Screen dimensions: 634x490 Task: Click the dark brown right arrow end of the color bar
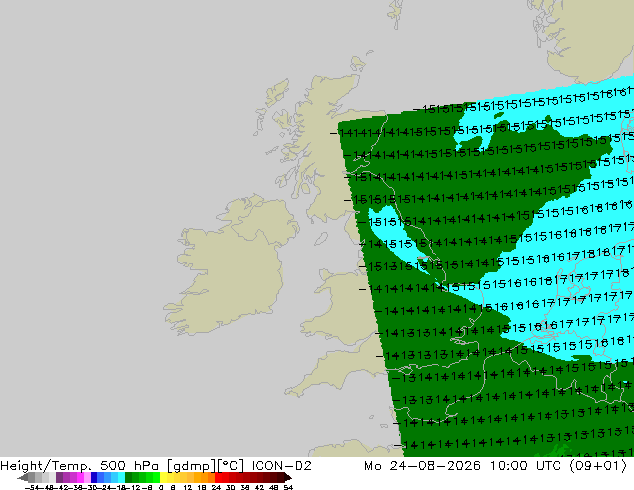[287, 478]
